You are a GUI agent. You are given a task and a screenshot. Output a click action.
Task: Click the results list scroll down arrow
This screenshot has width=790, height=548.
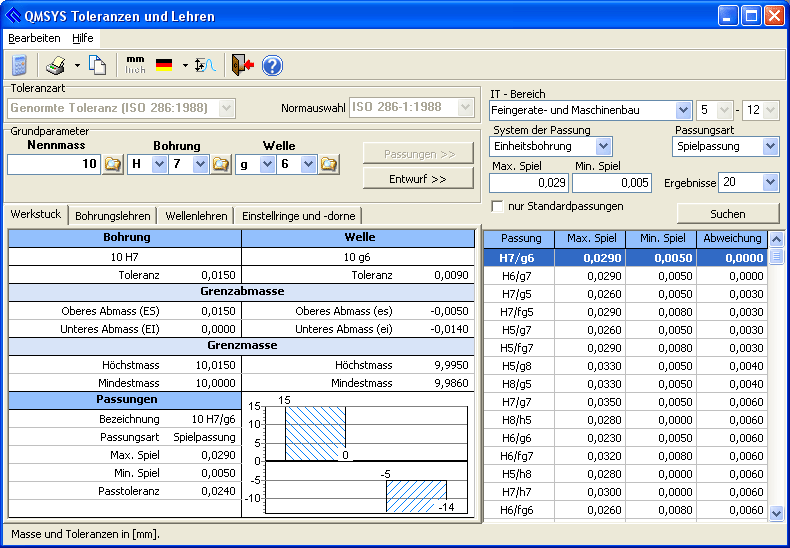point(776,513)
